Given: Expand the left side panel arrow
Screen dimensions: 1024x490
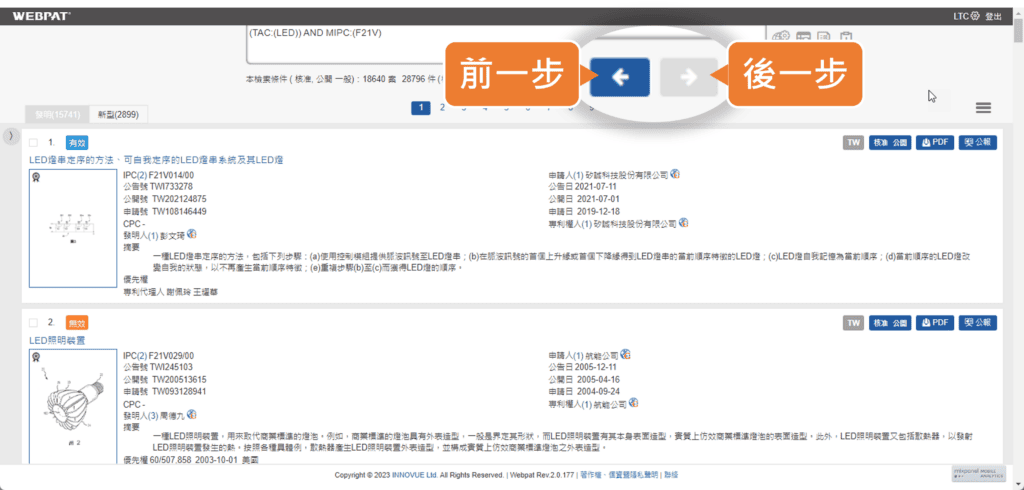Looking at the screenshot, I should 9,136.
